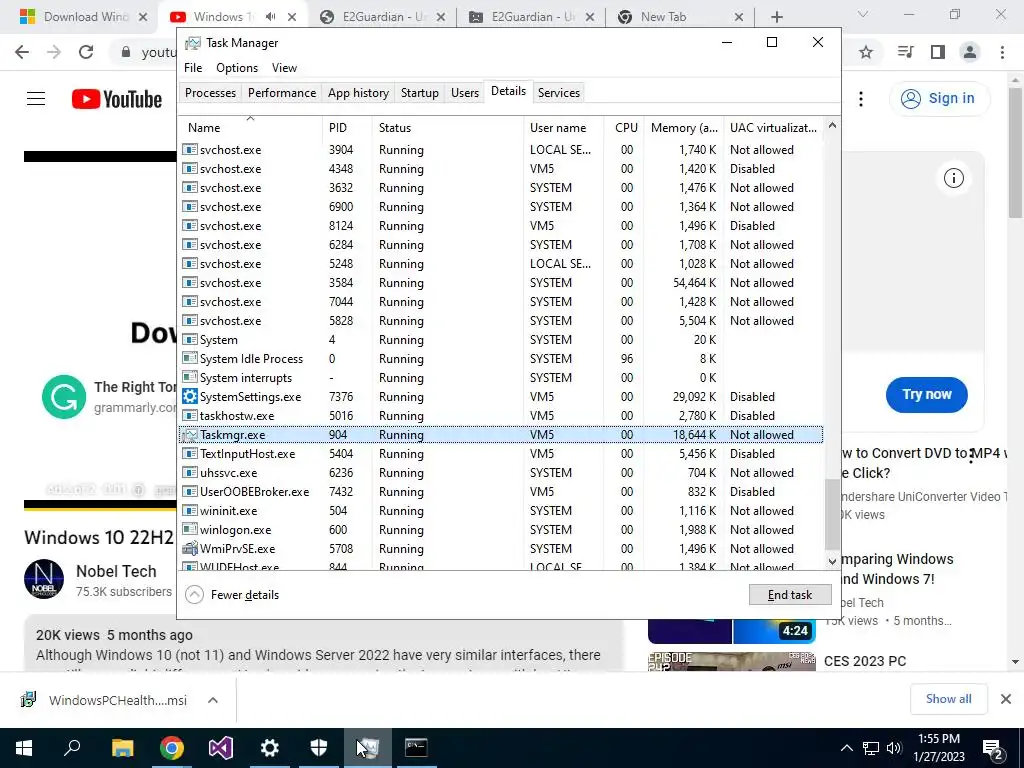Open the Nobel Tech channel avatar

pos(44,579)
